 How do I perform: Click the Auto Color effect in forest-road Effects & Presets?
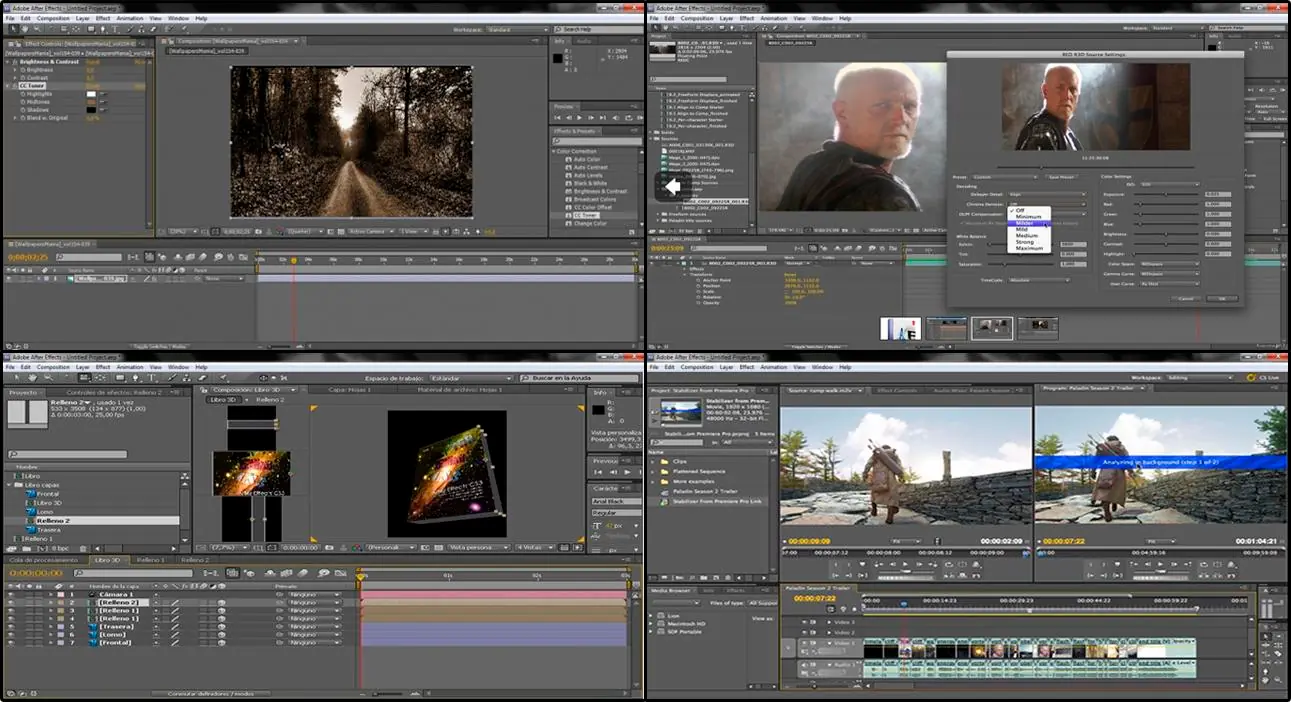[587, 160]
